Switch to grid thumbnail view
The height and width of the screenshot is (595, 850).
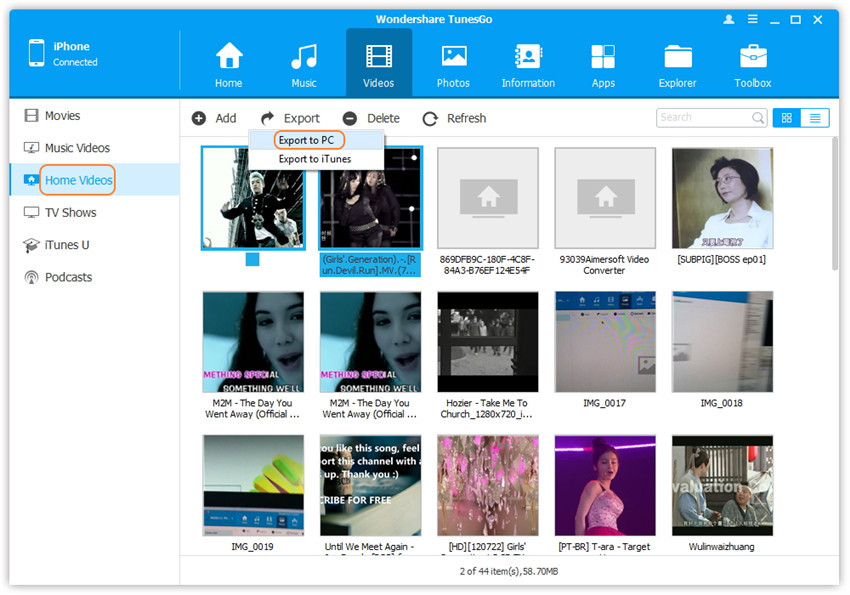[x=786, y=118]
